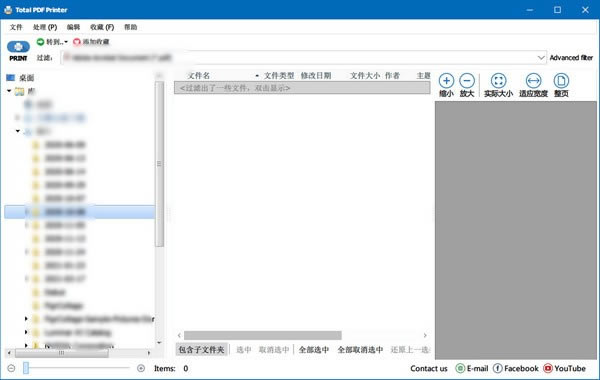Viewport: 600px width, 380px height.
Task: Click the folder tree scroll down arrow
Action: (x=159, y=342)
